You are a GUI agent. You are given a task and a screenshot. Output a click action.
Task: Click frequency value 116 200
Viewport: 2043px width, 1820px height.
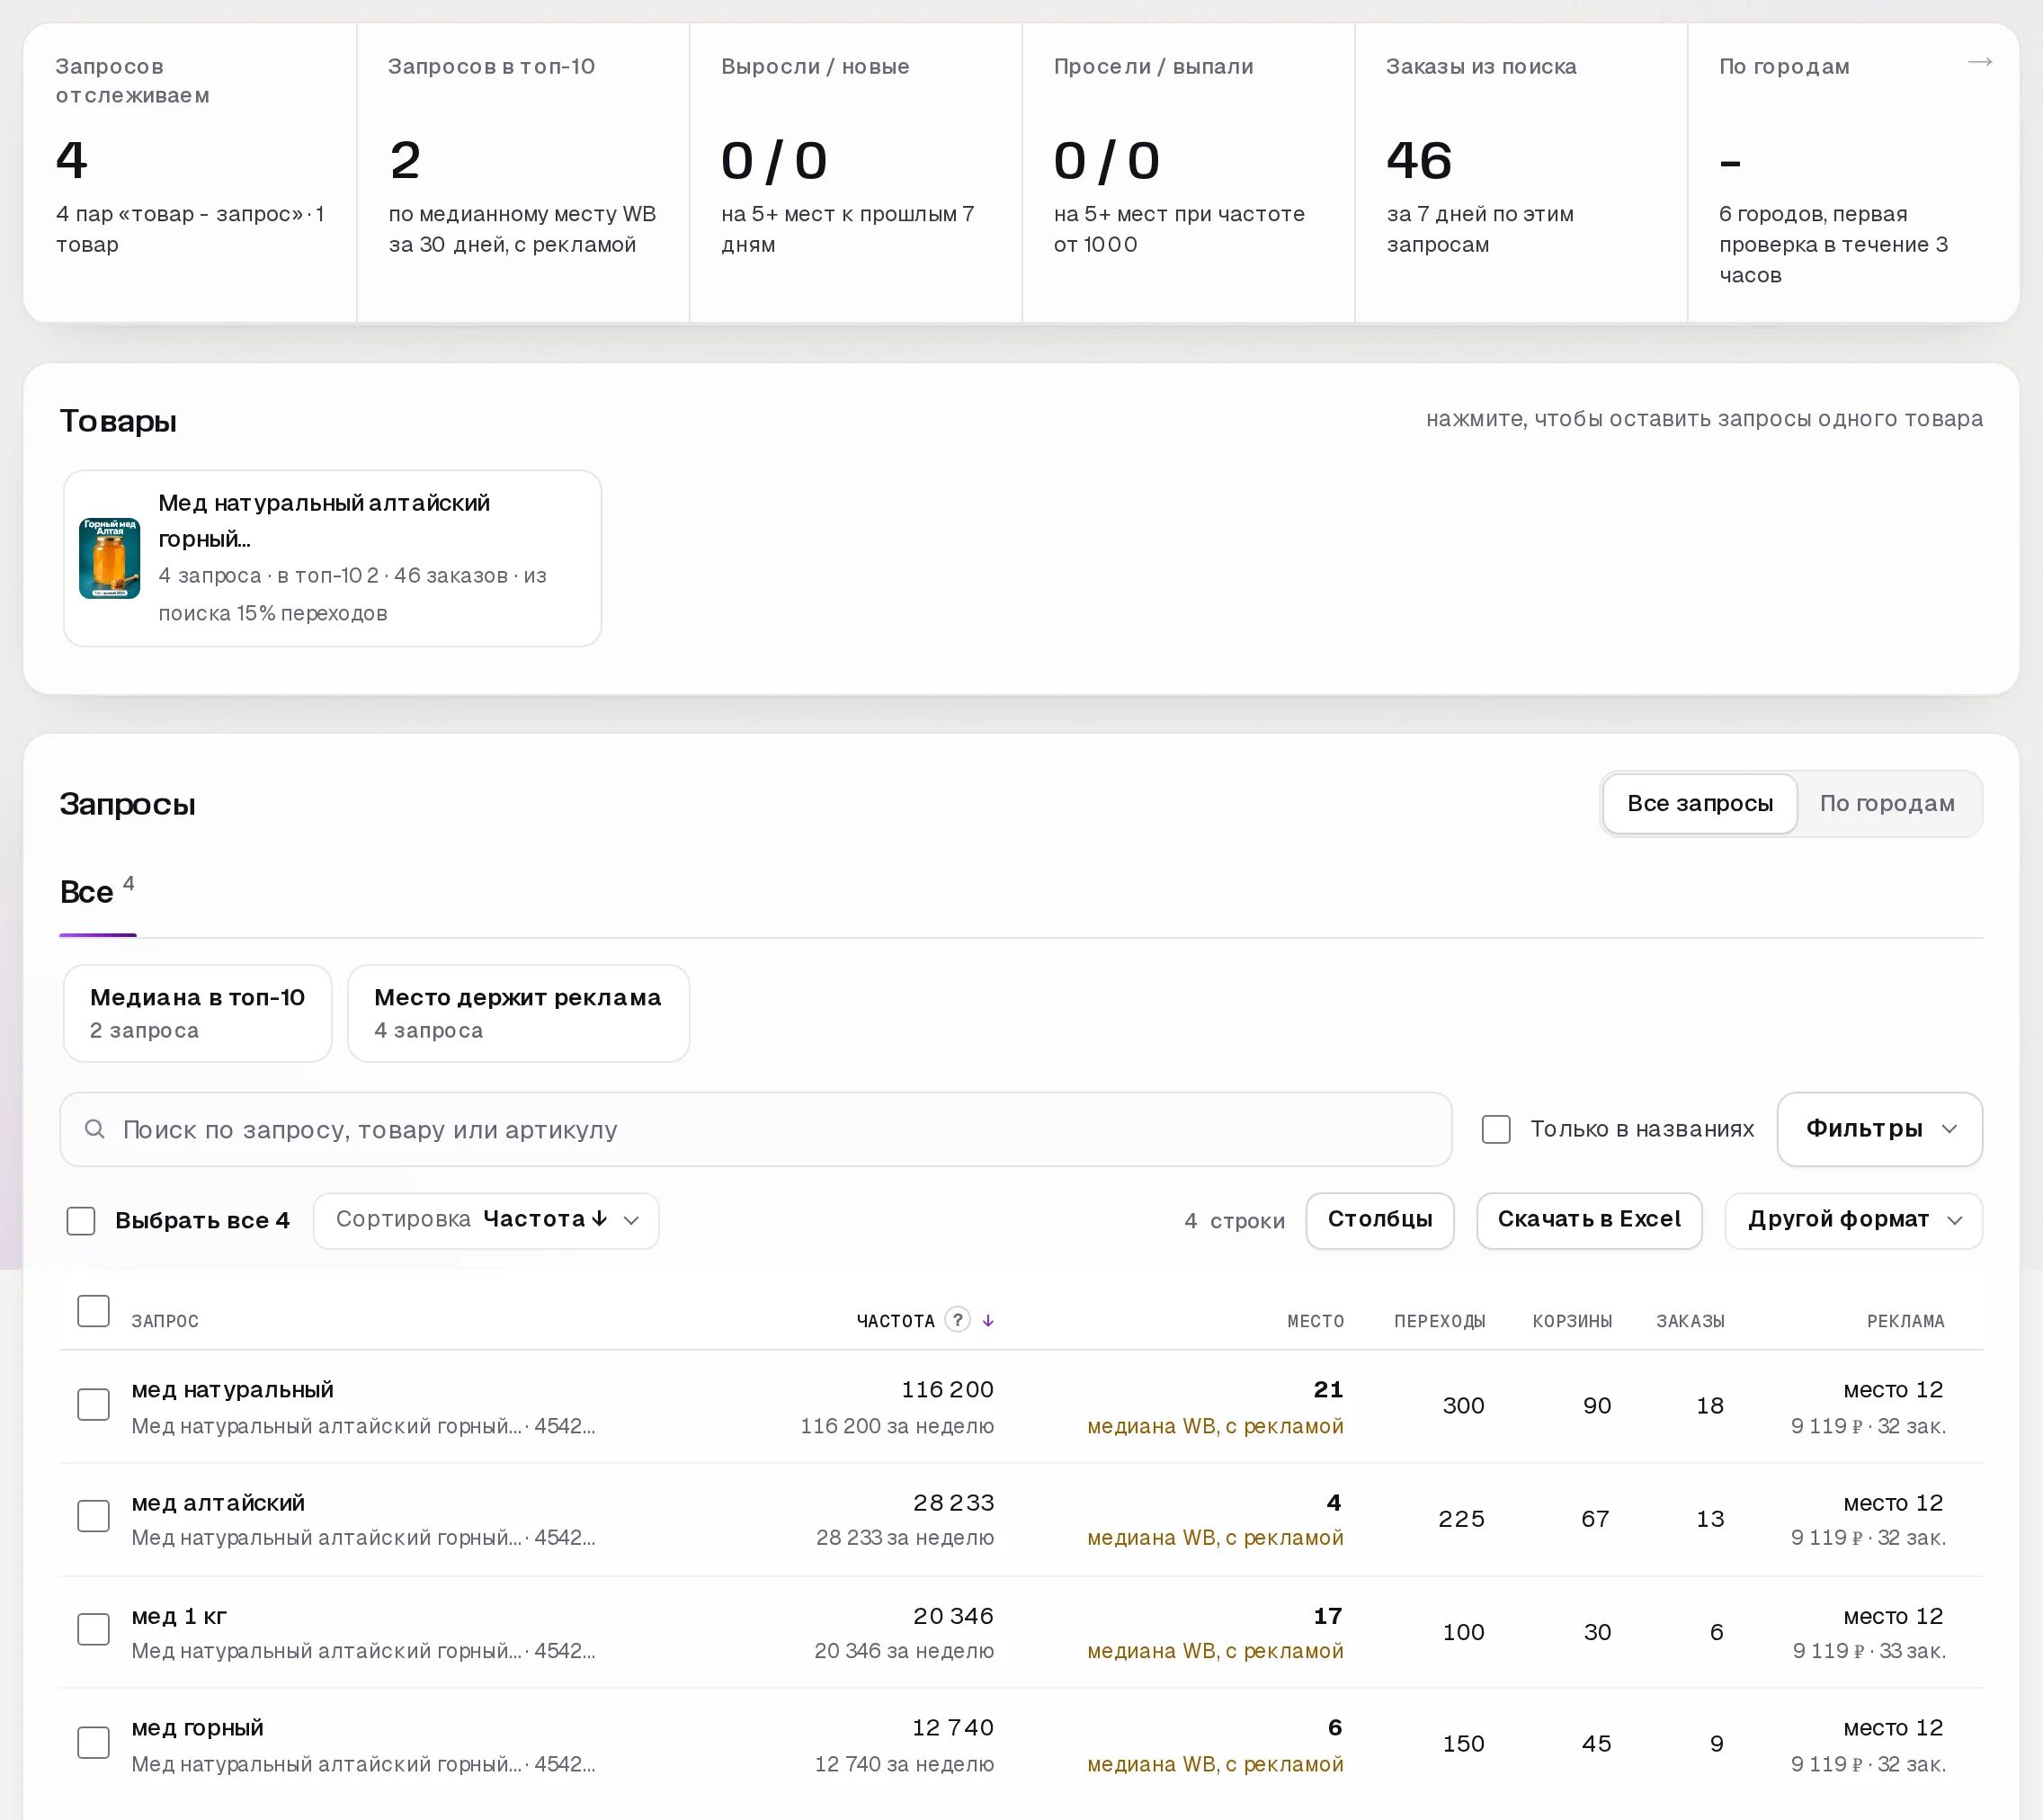pos(947,1389)
